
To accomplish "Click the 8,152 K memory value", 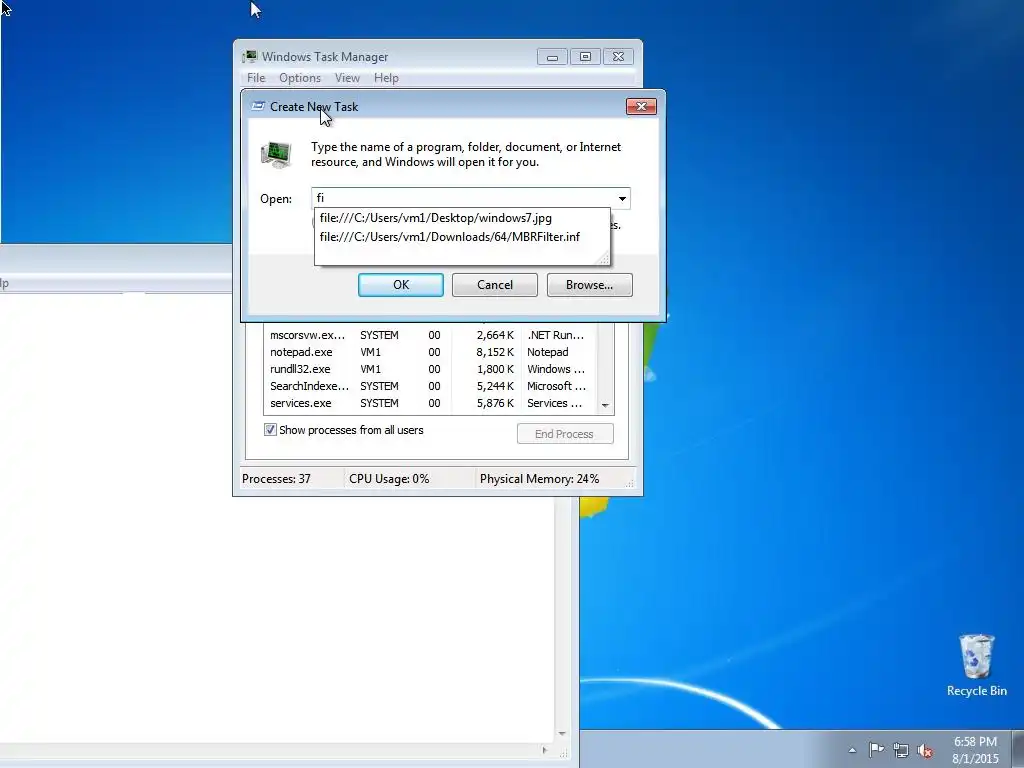I will pos(494,352).
